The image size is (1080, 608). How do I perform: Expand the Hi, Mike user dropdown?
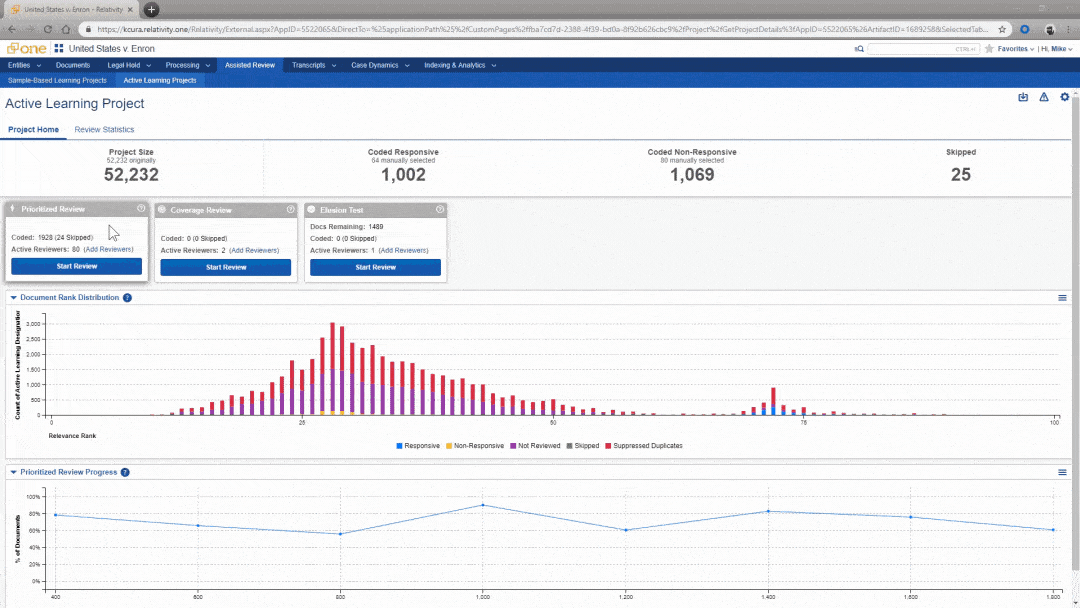pos(1056,48)
